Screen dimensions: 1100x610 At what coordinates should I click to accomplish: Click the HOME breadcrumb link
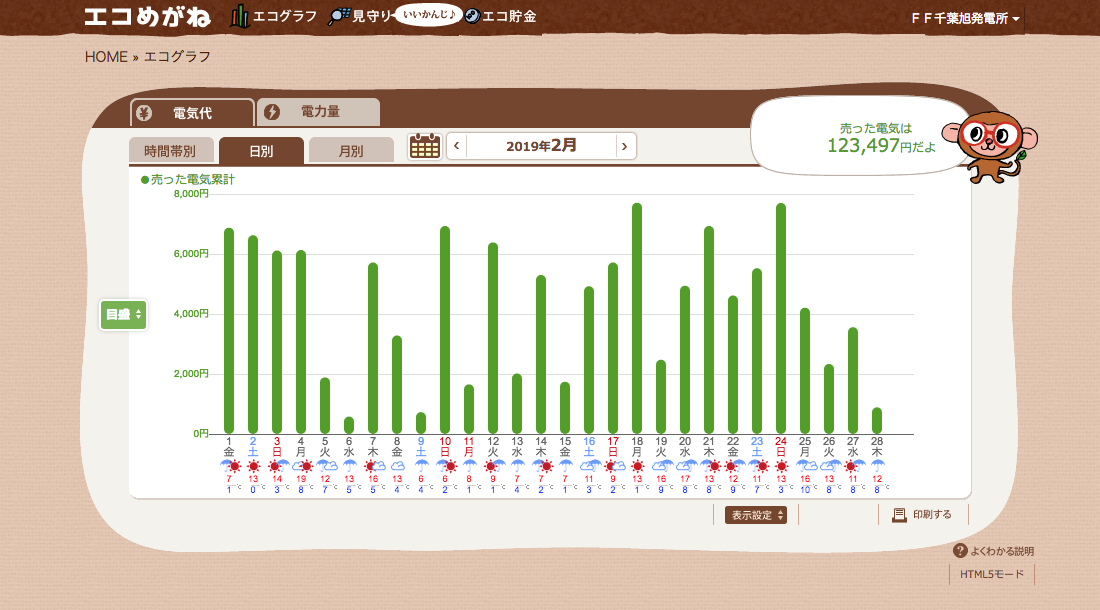(106, 57)
